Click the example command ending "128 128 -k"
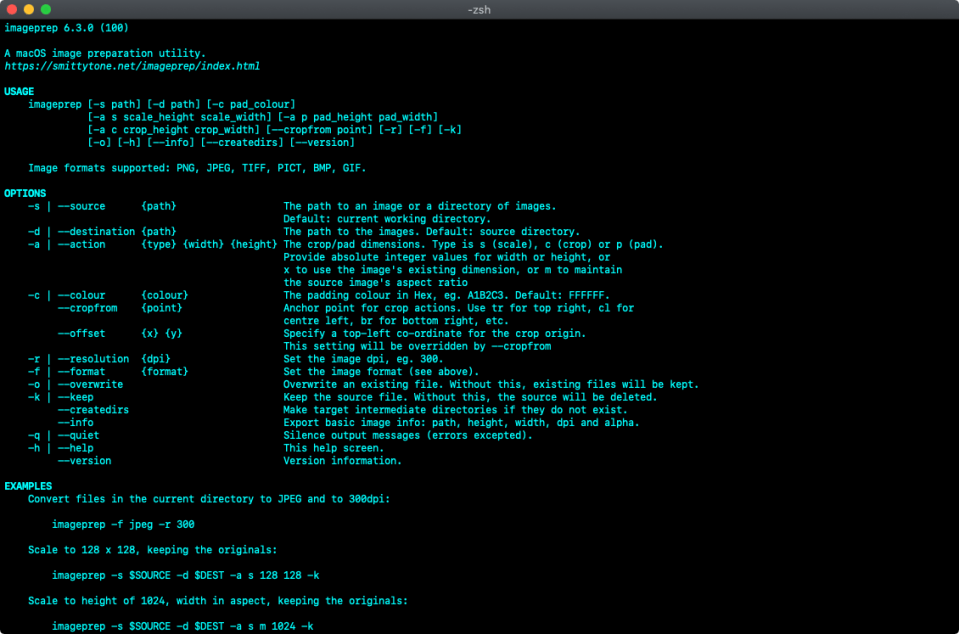 [186, 575]
